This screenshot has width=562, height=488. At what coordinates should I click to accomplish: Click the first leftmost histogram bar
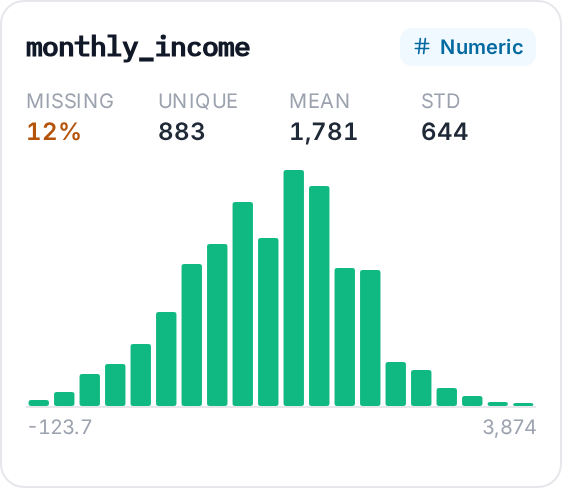38,403
